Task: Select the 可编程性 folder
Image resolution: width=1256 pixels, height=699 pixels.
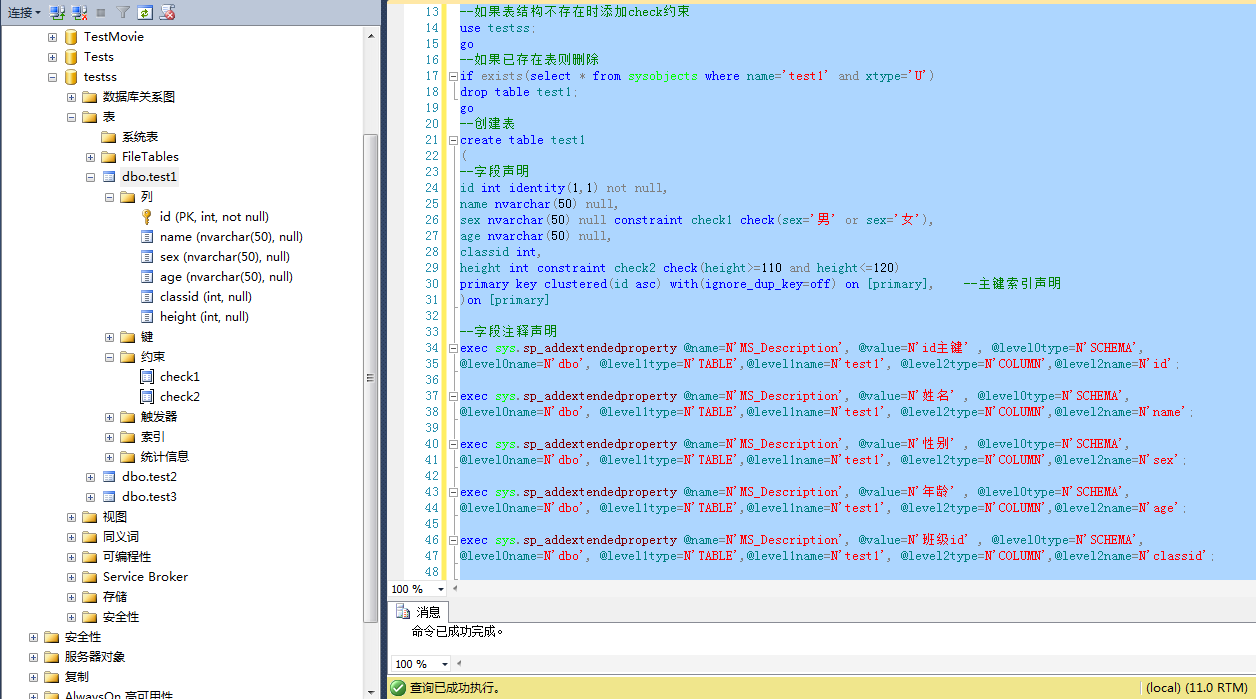Action: 127,557
